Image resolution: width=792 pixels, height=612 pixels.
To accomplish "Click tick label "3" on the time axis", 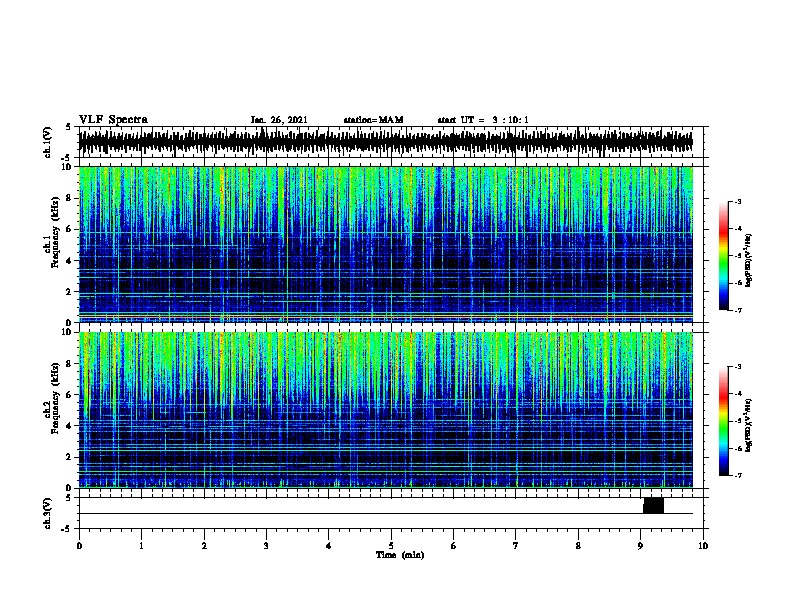I will pos(266,546).
